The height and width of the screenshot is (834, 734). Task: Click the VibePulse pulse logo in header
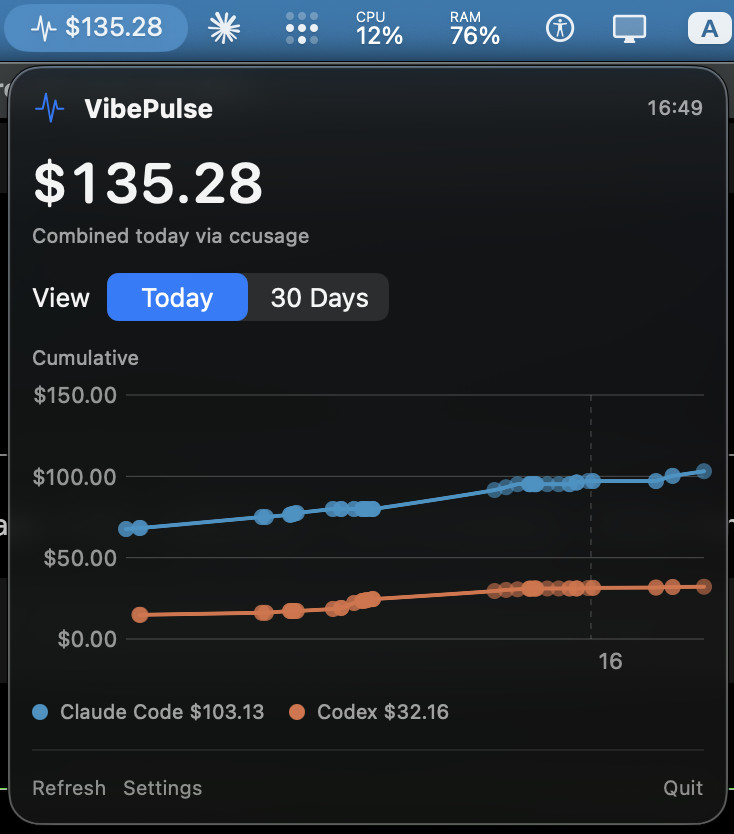[49, 108]
